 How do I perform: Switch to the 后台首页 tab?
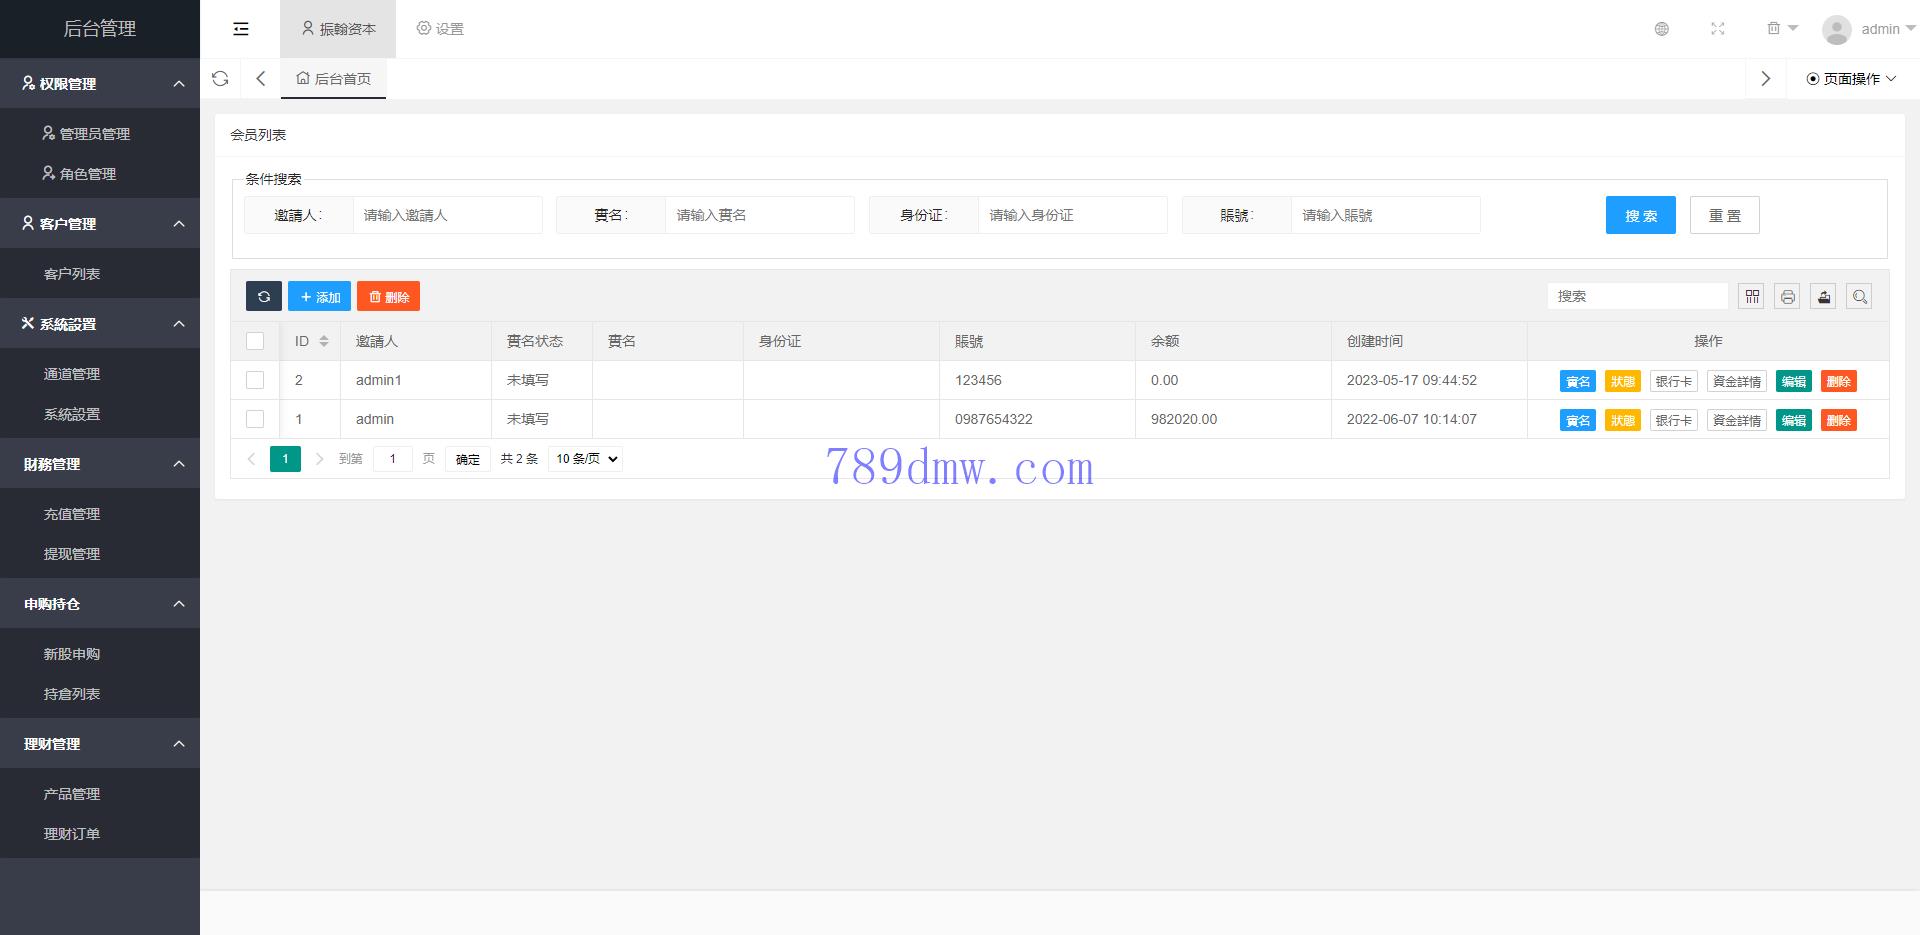point(334,79)
